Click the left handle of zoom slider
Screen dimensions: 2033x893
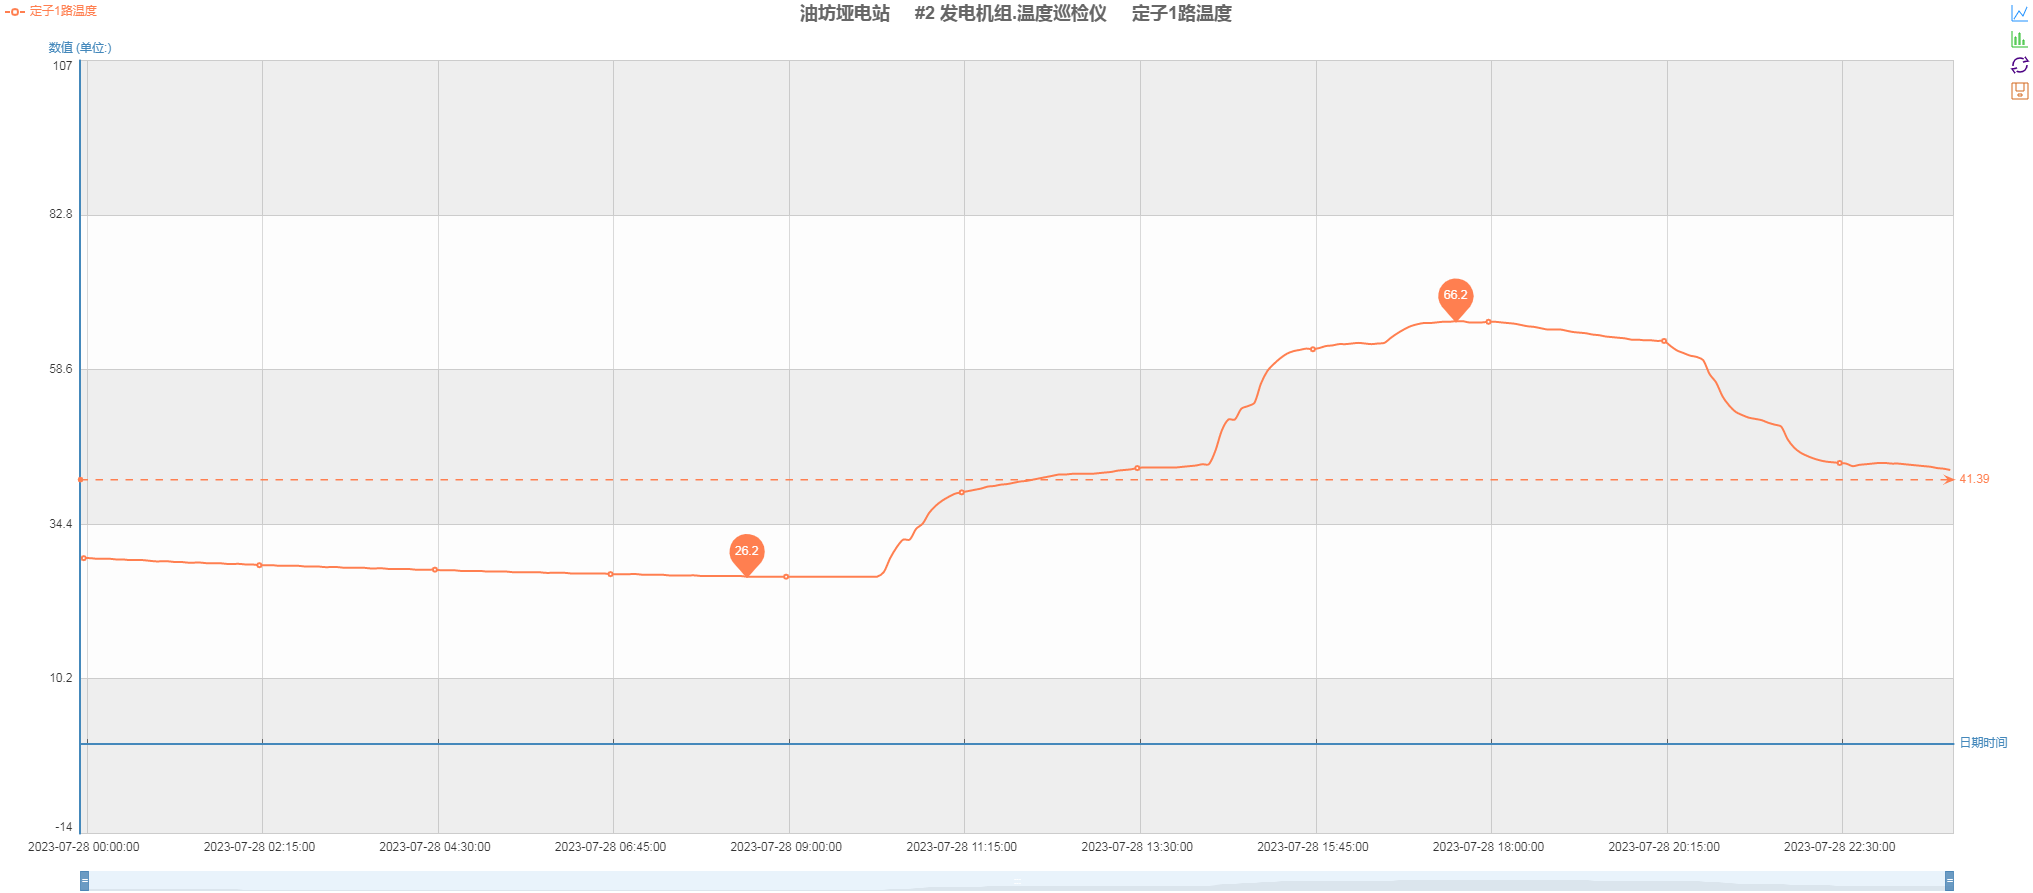pos(85,881)
